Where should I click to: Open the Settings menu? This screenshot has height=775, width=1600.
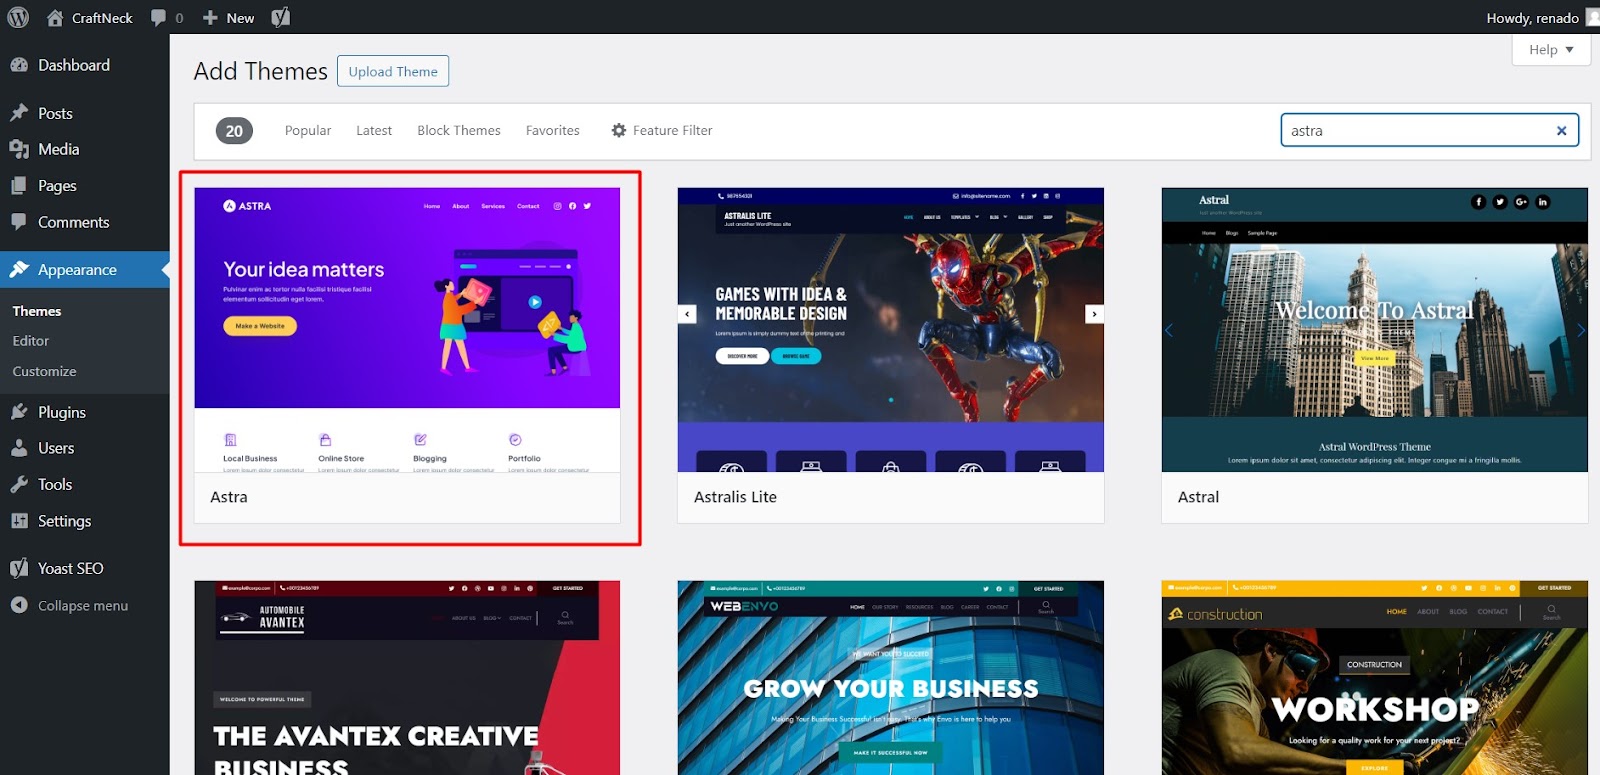[64, 521]
